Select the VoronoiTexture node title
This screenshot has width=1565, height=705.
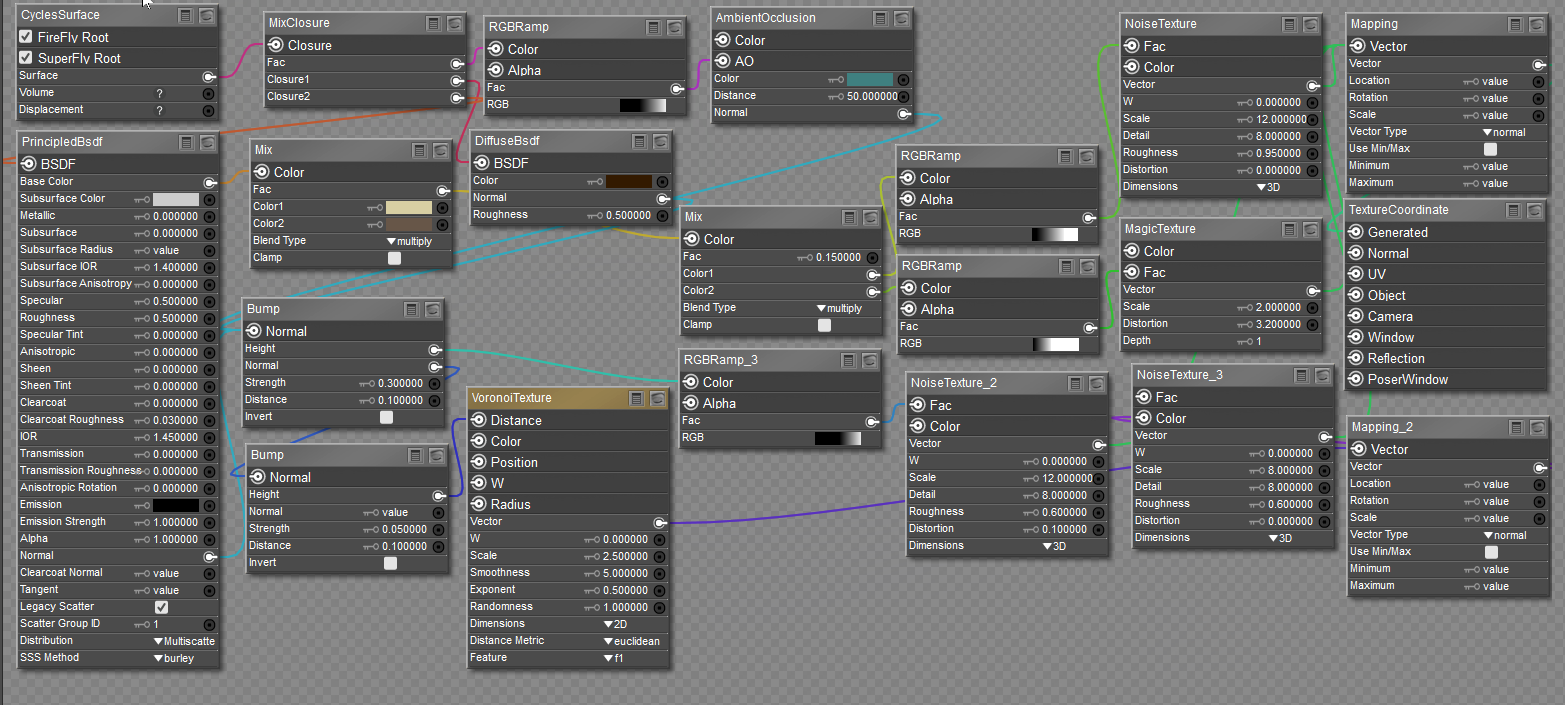(x=510, y=398)
